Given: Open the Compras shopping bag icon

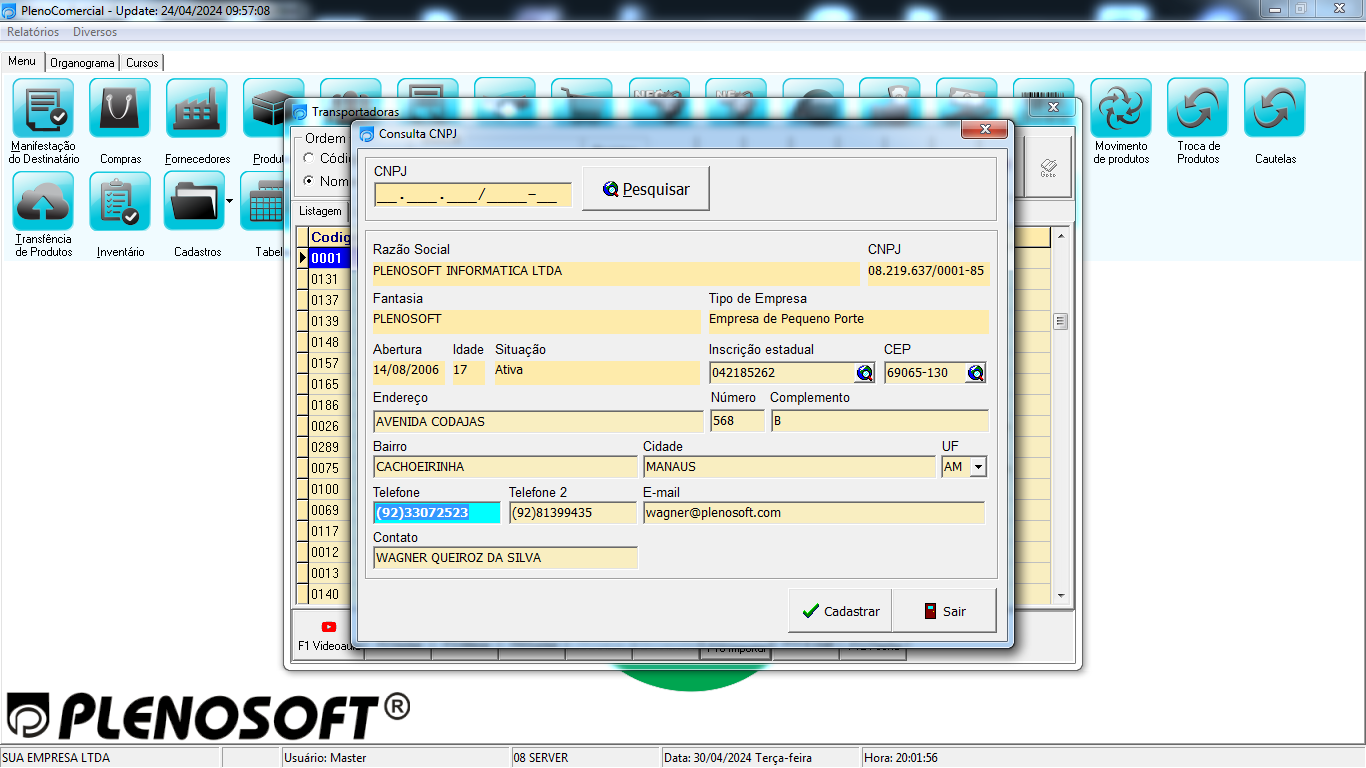Looking at the screenshot, I should click(120, 108).
